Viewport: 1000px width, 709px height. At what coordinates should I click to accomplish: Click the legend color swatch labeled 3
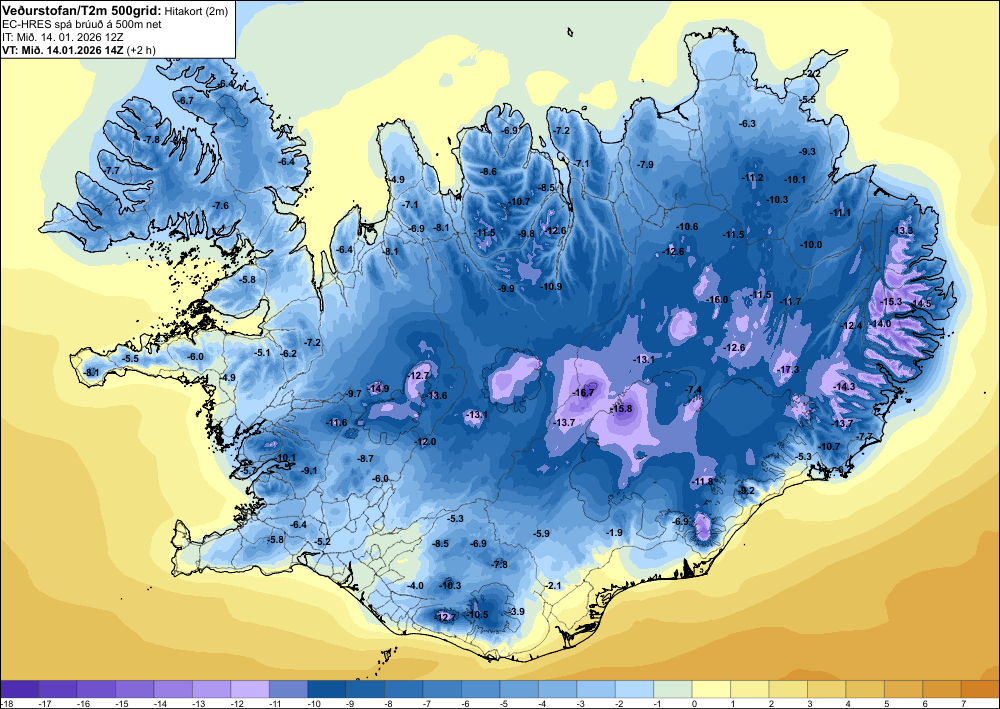[827, 689]
